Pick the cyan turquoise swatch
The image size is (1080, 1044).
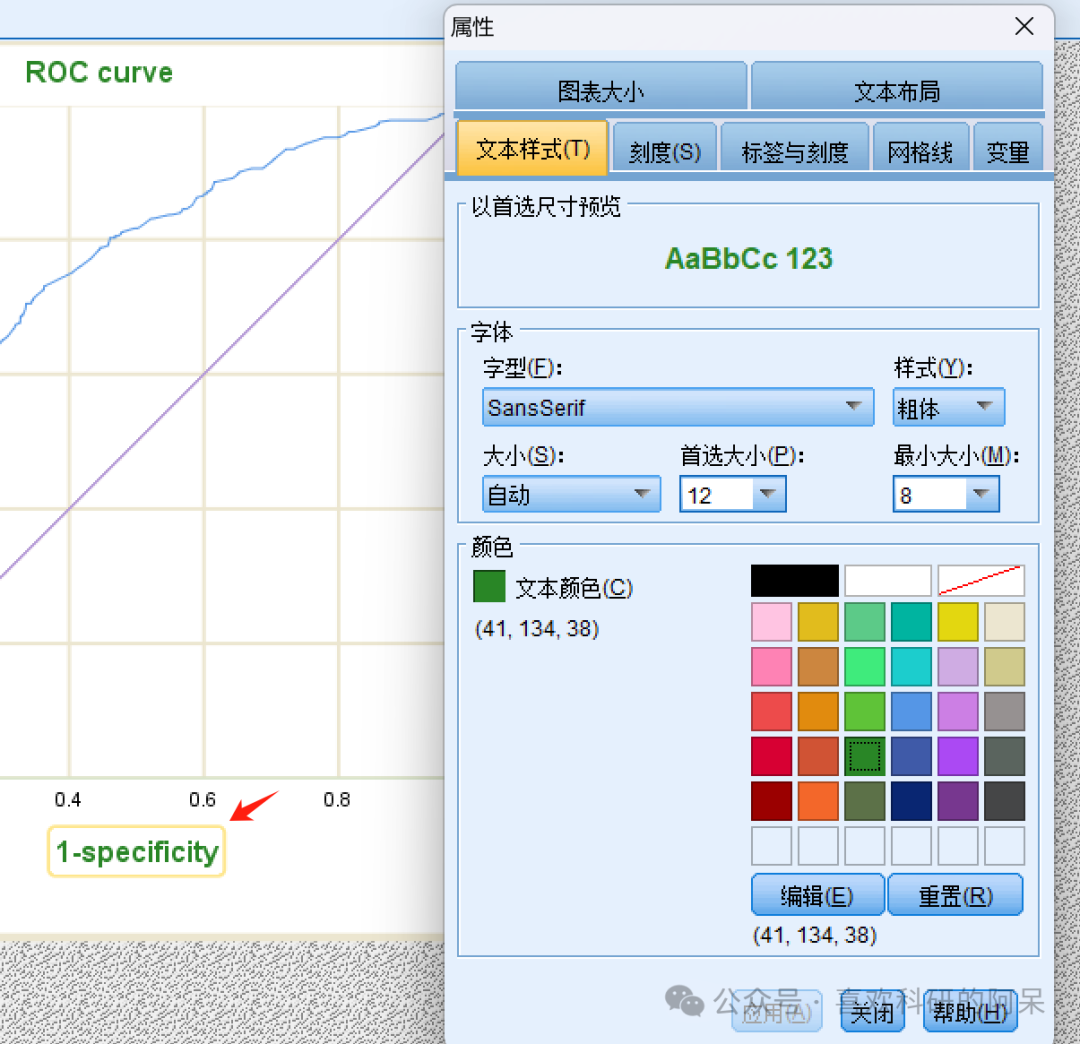(x=911, y=666)
